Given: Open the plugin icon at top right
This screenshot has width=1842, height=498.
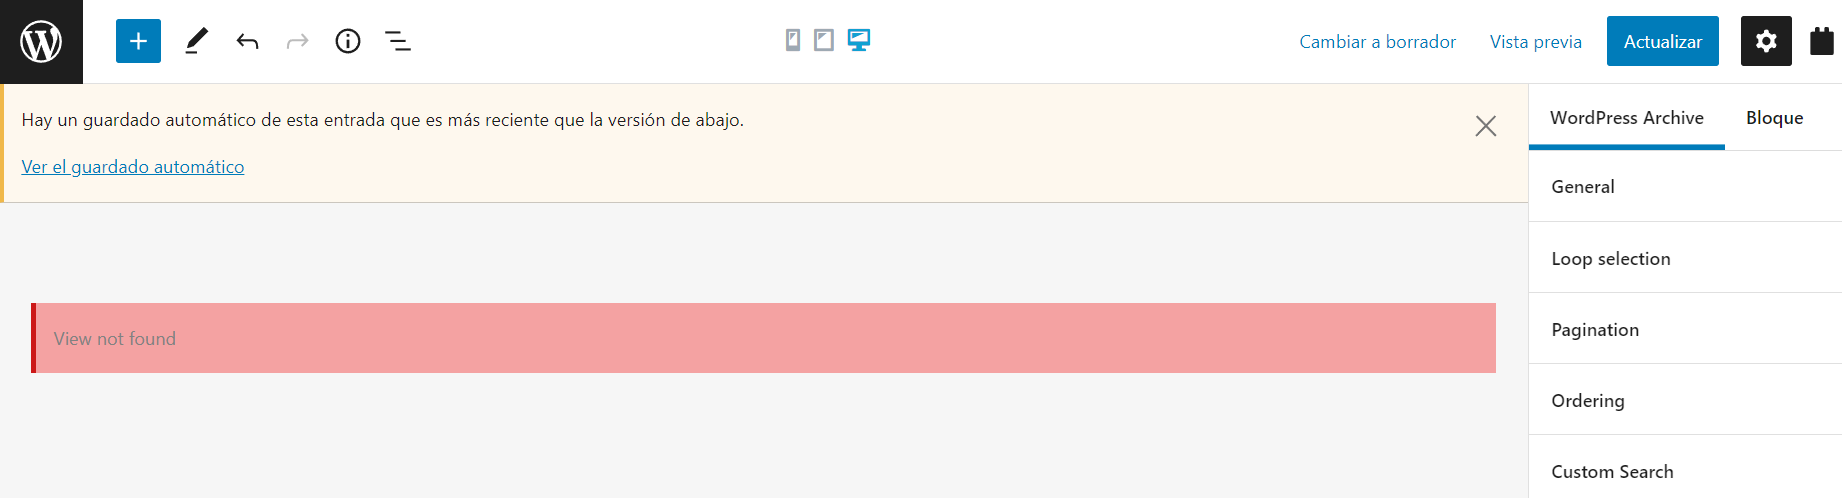Looking at the screenshot, I should [1821, 41].
